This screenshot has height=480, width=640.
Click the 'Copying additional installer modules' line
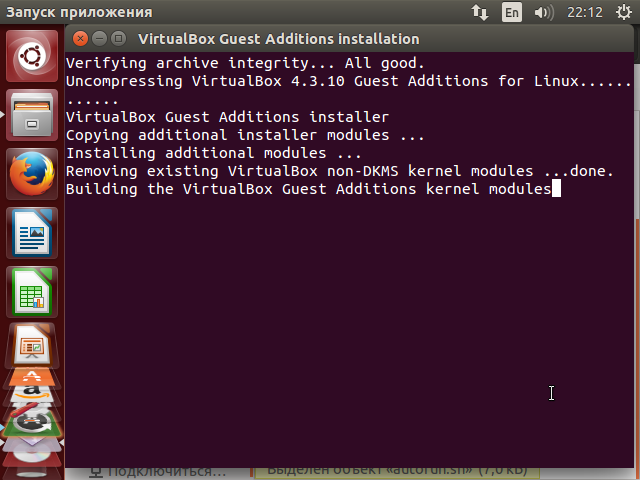click(245, 135)
